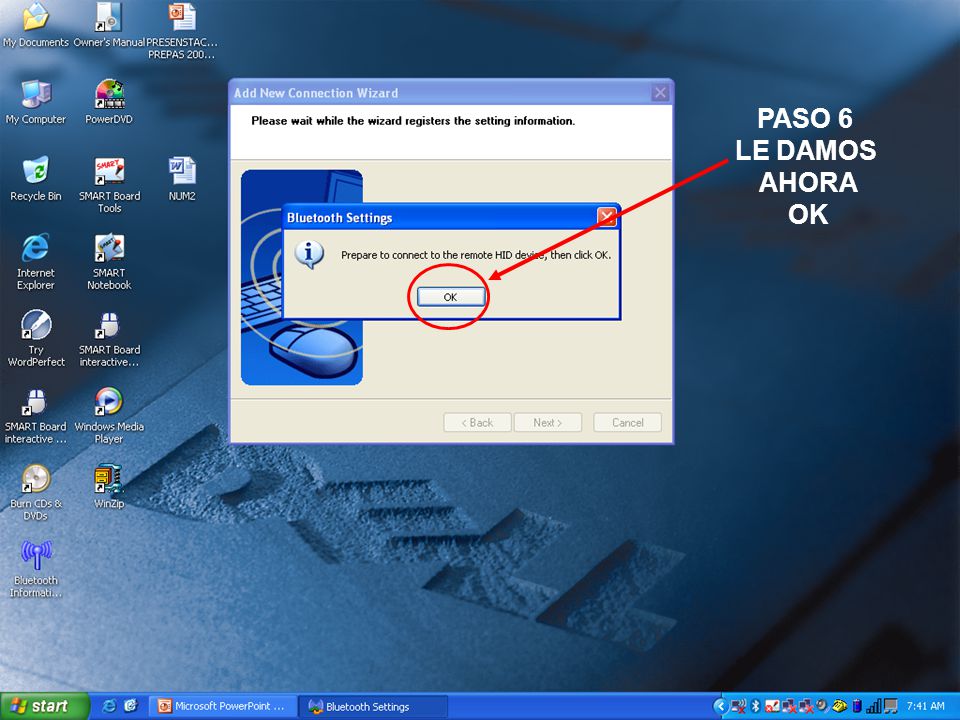Click the Next button in the wizard
Screen dimensions: 960x720
[x=547, y=422]
